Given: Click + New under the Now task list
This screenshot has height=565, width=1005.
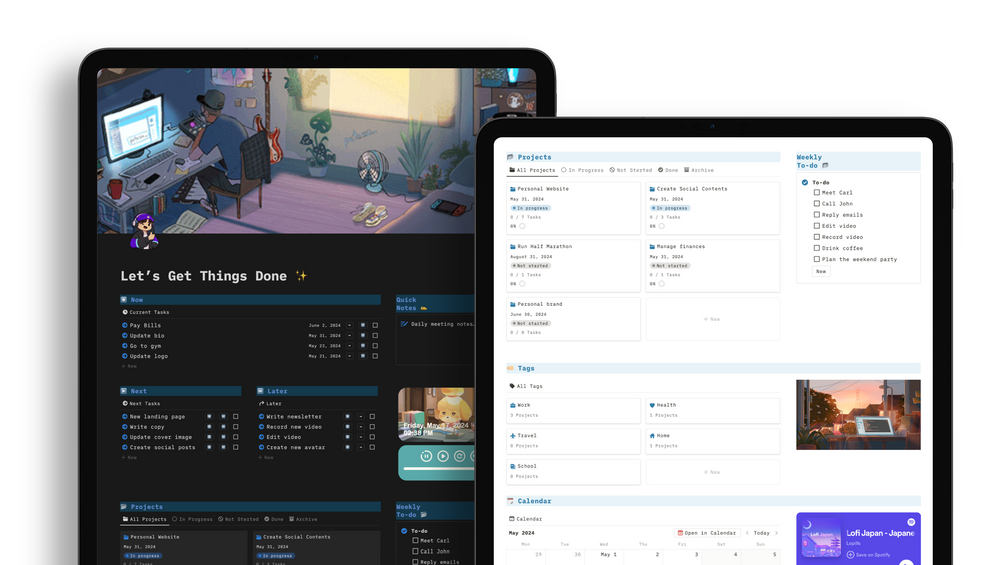Looking at the screenshot, I should [x=129, y=366].
